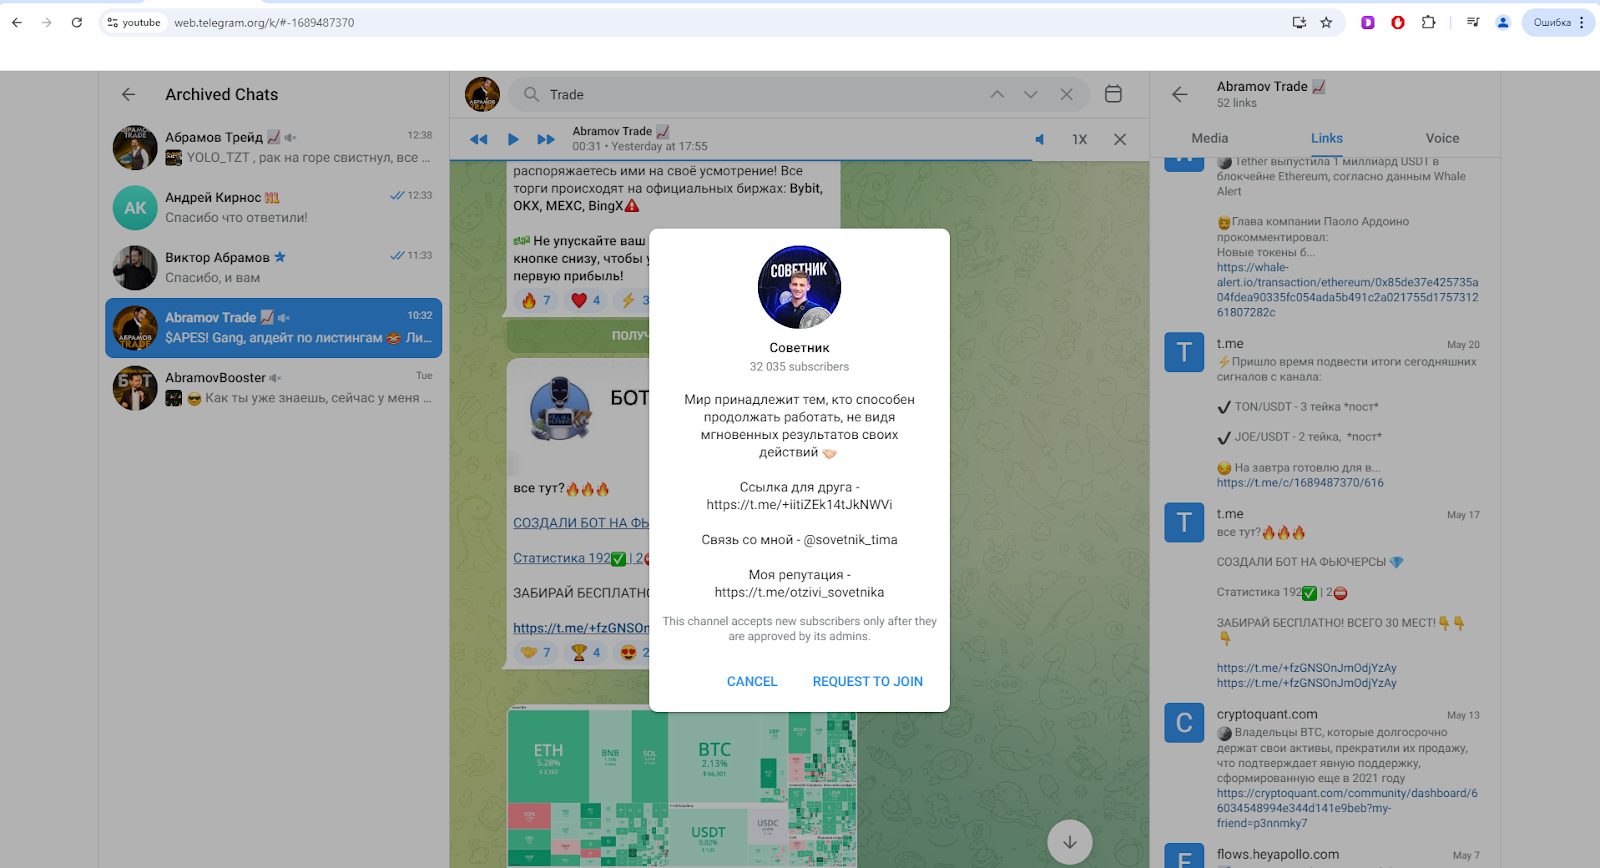The image size is (1600, 868).
Task: Open the AbramovBooster chat
Action: coord(273,387)
